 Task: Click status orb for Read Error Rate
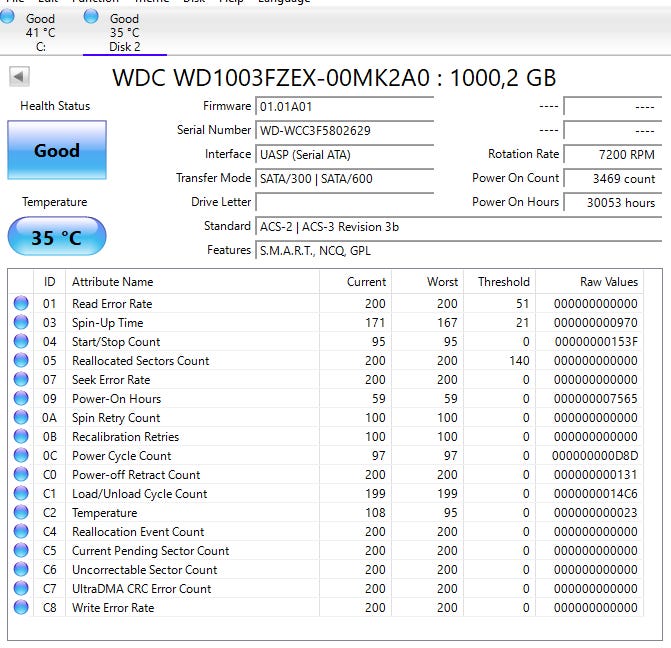point(21,304)
